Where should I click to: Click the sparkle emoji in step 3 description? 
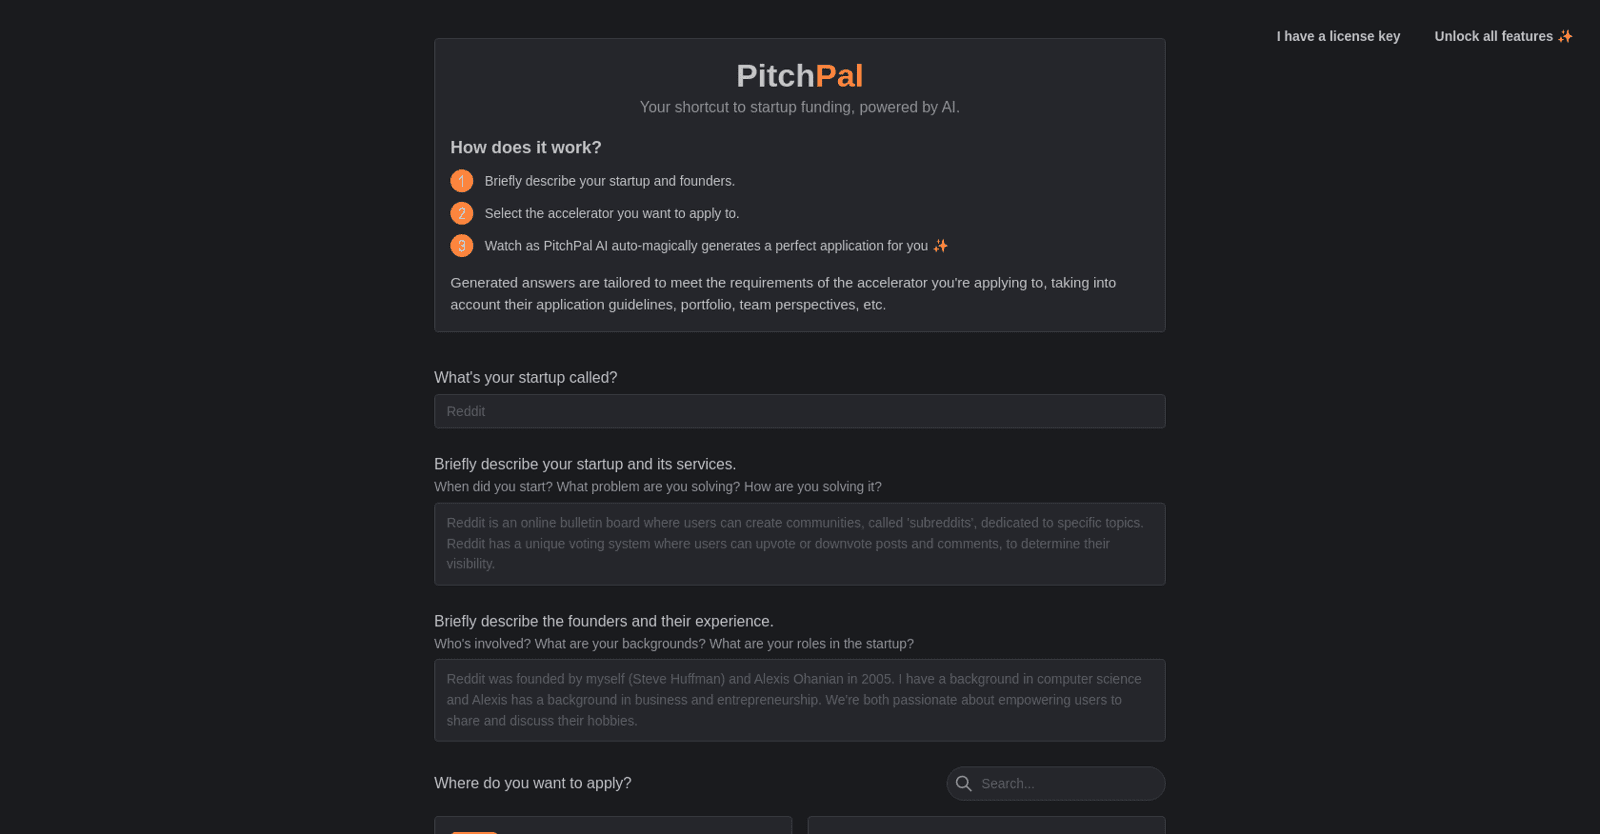939,245
